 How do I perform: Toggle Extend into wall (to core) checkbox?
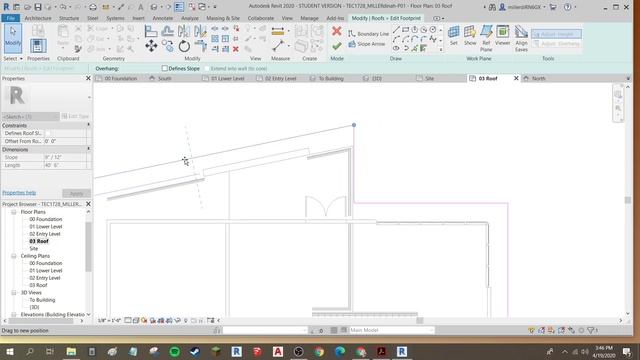tap(207, 68)
